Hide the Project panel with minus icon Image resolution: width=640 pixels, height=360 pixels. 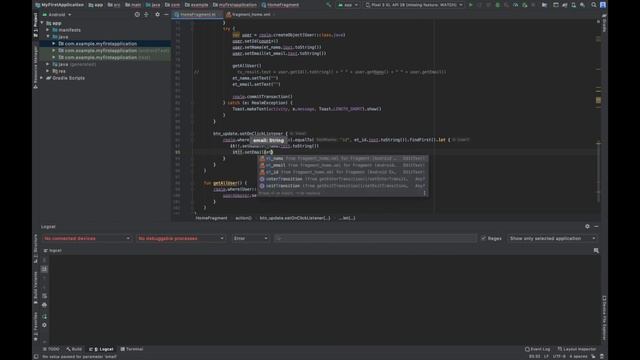pos(166,14)
